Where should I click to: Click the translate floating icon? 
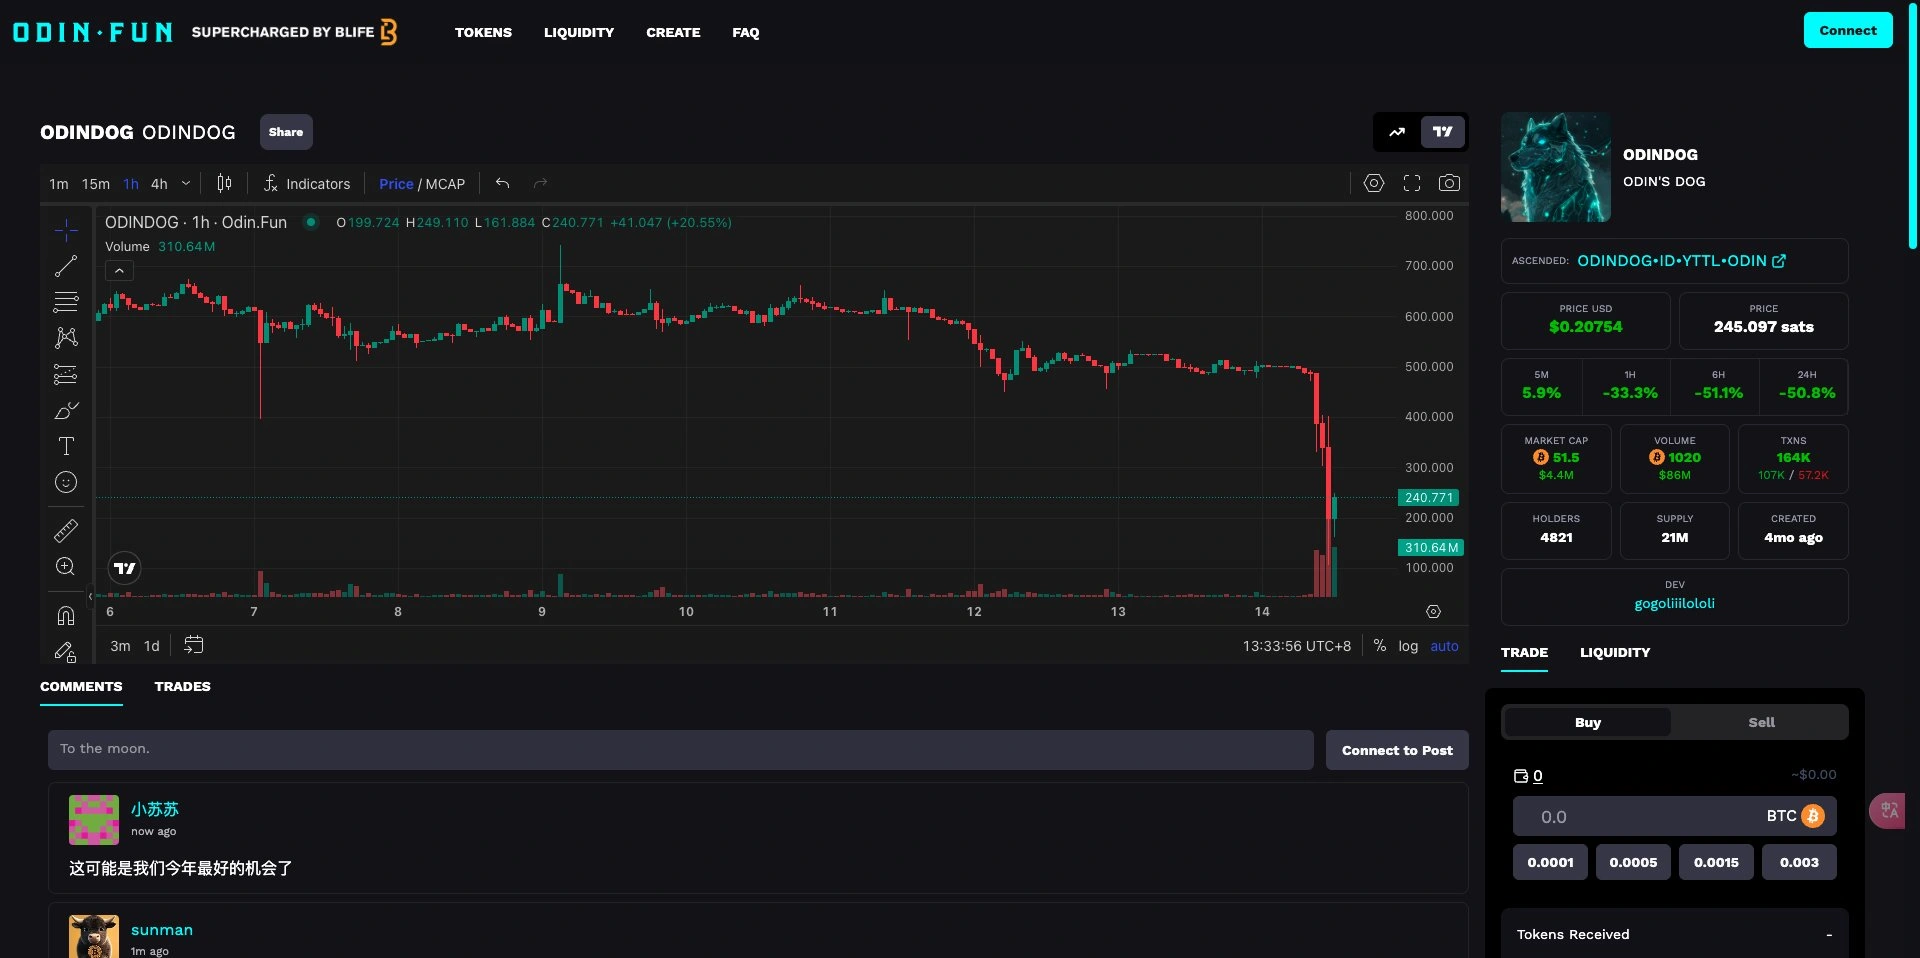tap(1888, 811)
